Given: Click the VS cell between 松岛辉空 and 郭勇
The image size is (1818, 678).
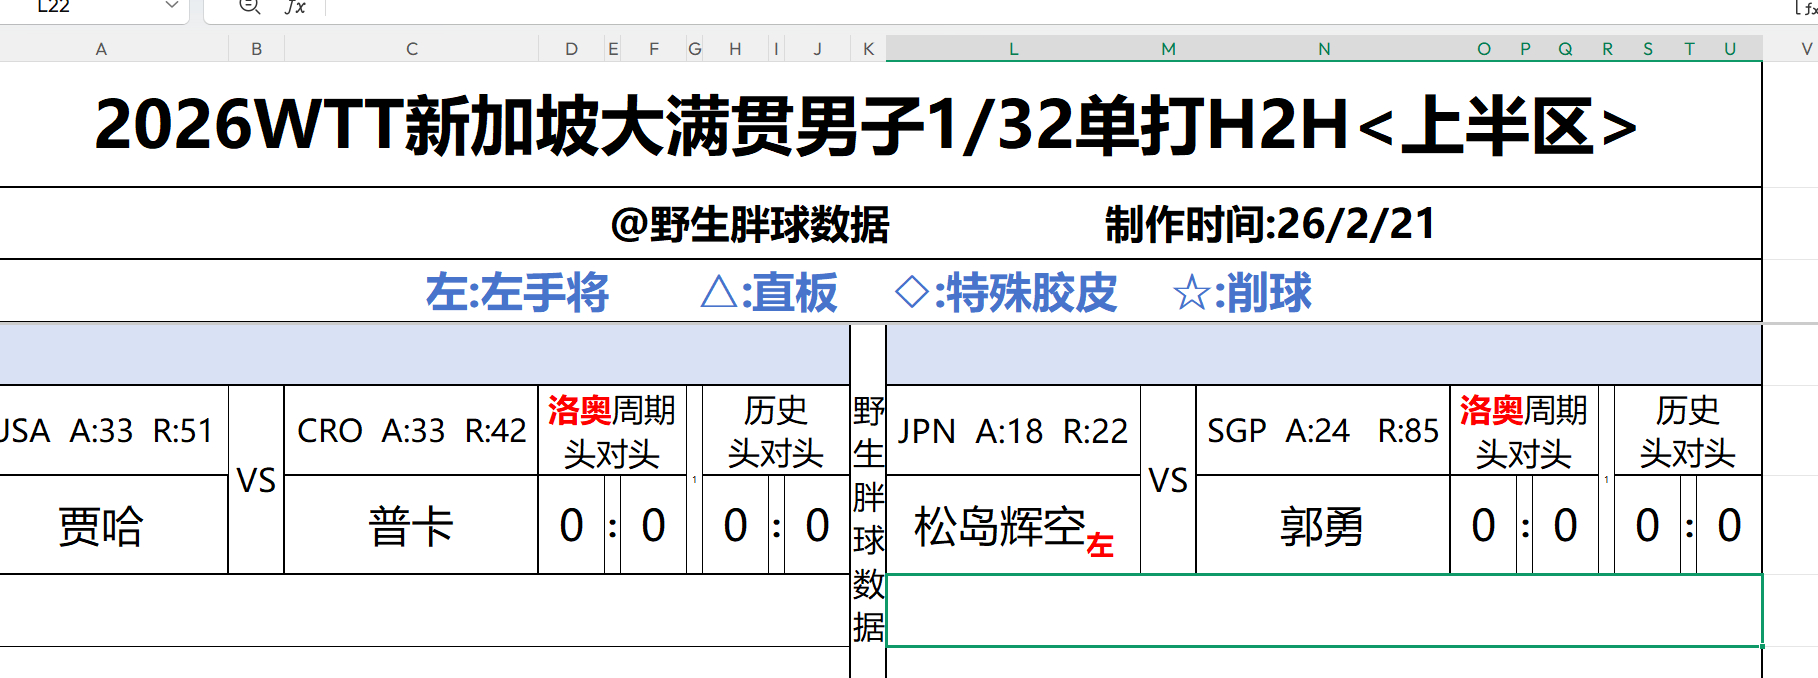Looking at the screenshot, I should pos(1168,480).
